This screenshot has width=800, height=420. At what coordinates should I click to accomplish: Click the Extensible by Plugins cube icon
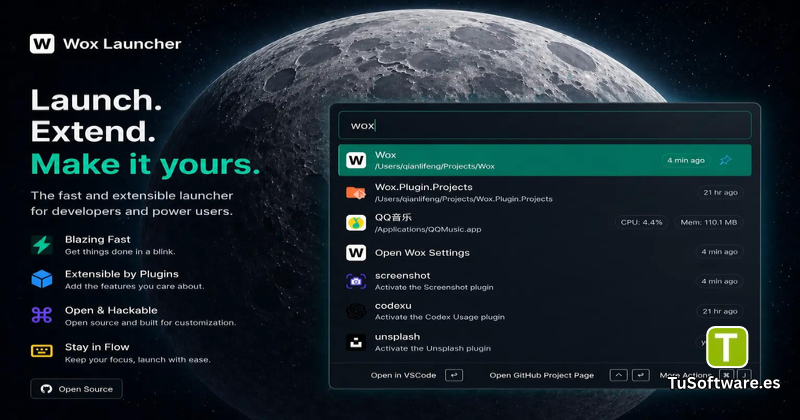(42, 279)
